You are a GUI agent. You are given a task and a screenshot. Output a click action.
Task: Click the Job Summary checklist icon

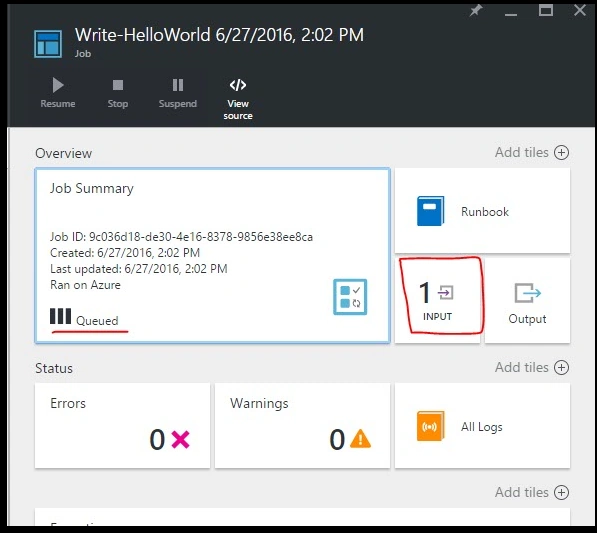(x=350, y=297)
